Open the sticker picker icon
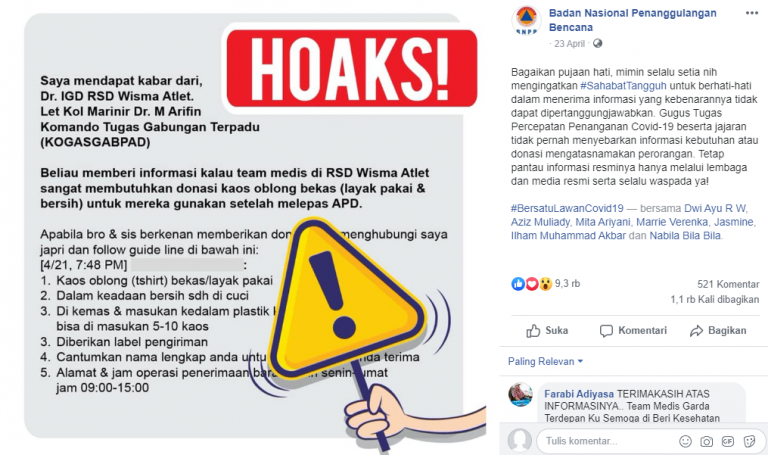 pos(749,441)
